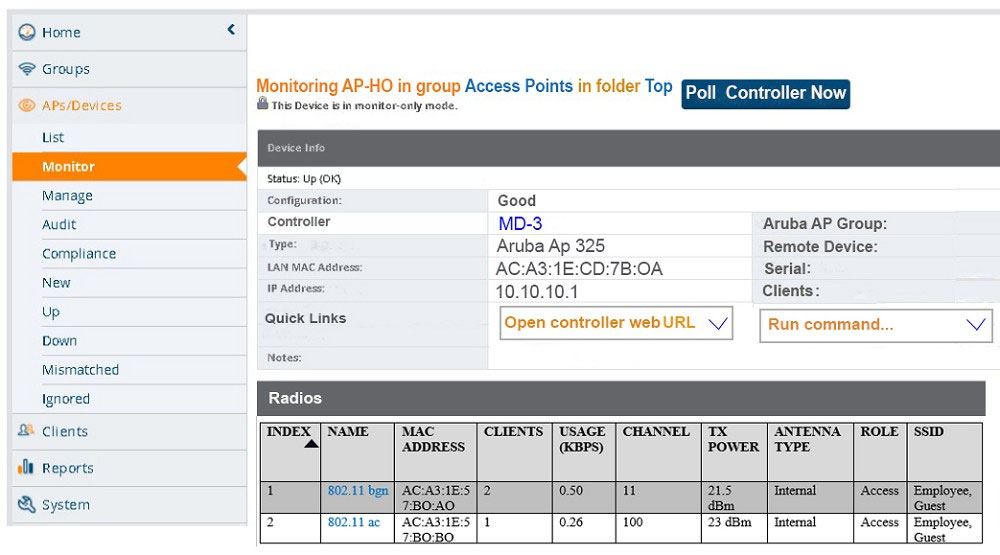Open the MD-3 controller link
This screenshot has width=1000, height=555.
[520, 223]
